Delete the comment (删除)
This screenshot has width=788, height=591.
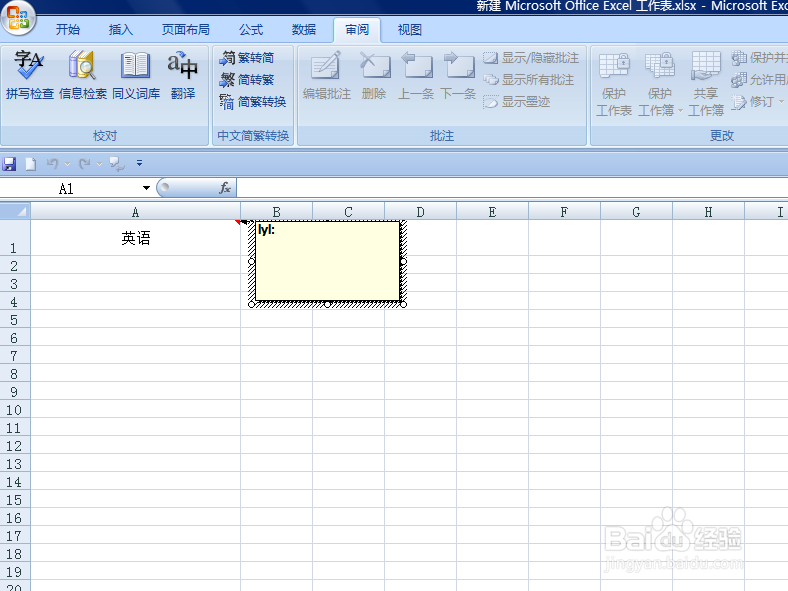pyautogui.click(x=374, y=74)
